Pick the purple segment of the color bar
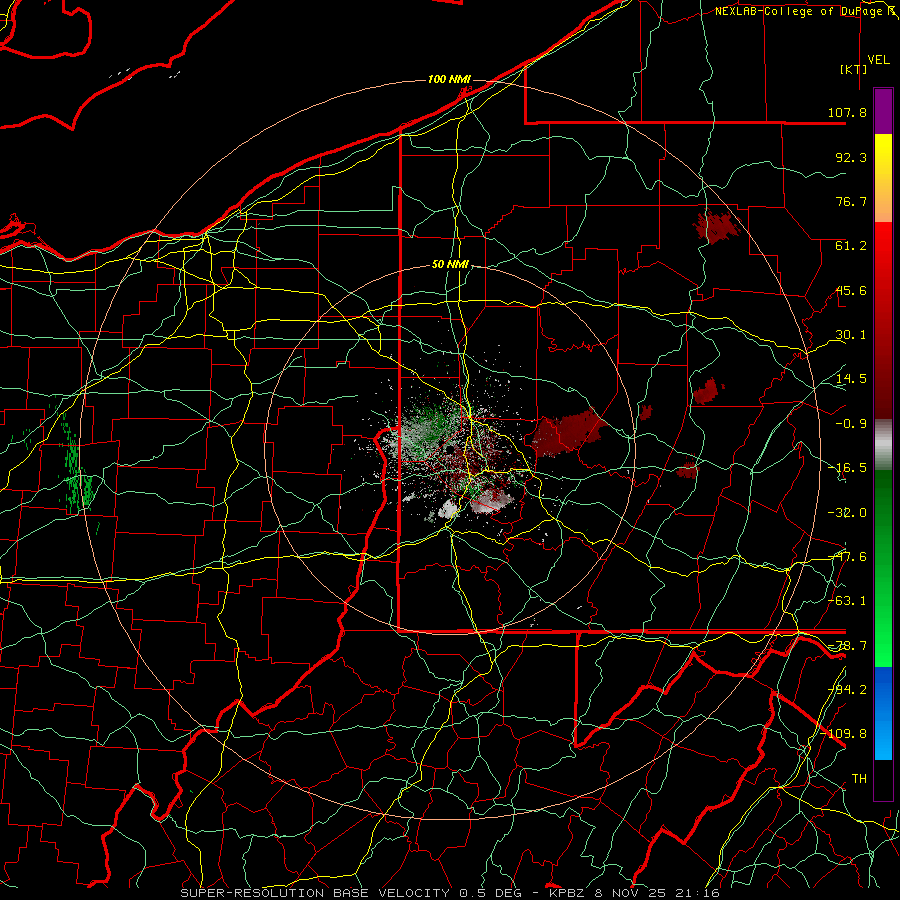Screen dimensions: 900x900 [x=883, y=111]
